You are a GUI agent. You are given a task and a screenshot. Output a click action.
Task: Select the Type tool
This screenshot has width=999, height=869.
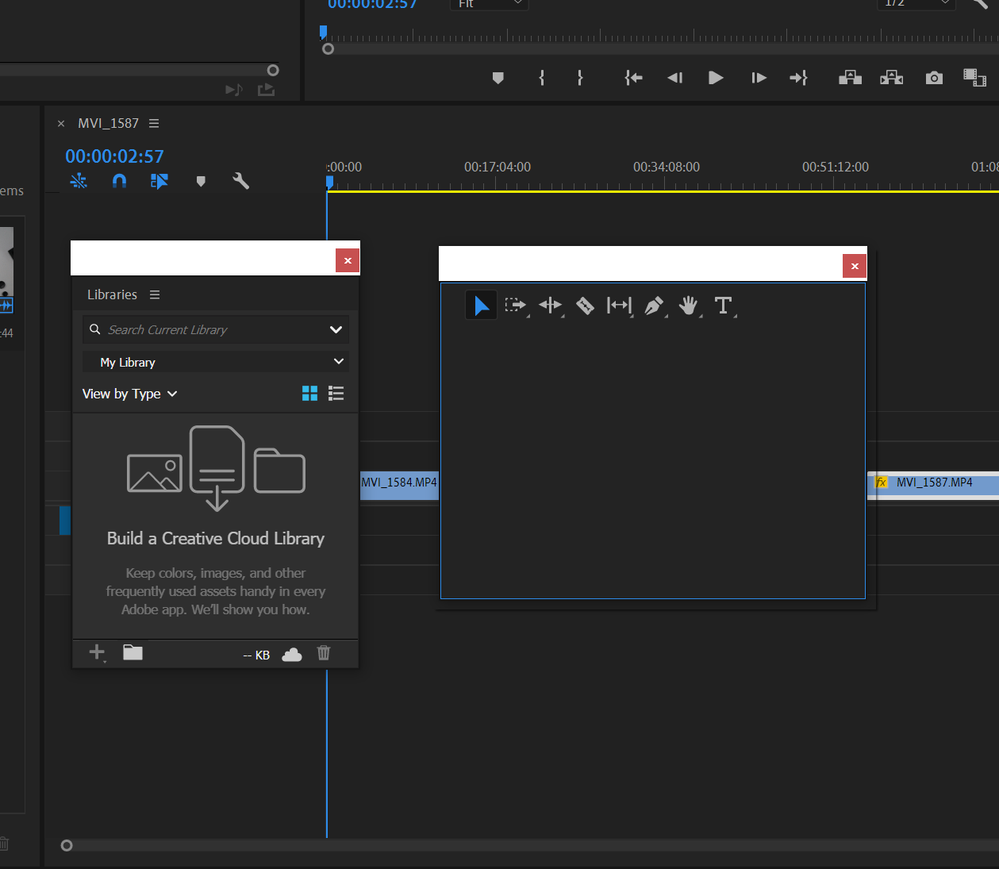pyautogui.click(x=724, y=305)
